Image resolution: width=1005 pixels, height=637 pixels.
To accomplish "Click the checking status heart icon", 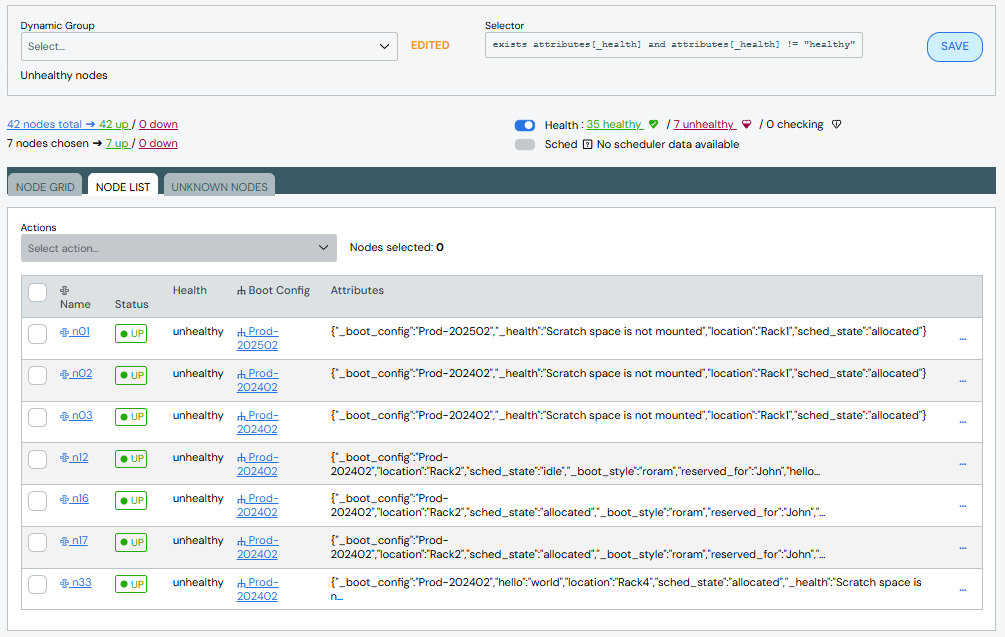I will [837, 125].
